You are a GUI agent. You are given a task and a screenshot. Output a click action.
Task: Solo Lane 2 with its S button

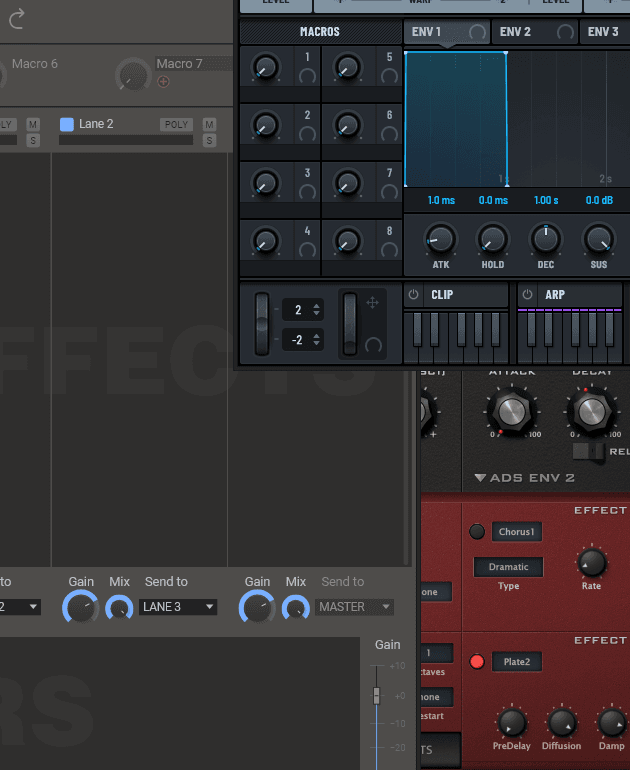click(209, 141)
